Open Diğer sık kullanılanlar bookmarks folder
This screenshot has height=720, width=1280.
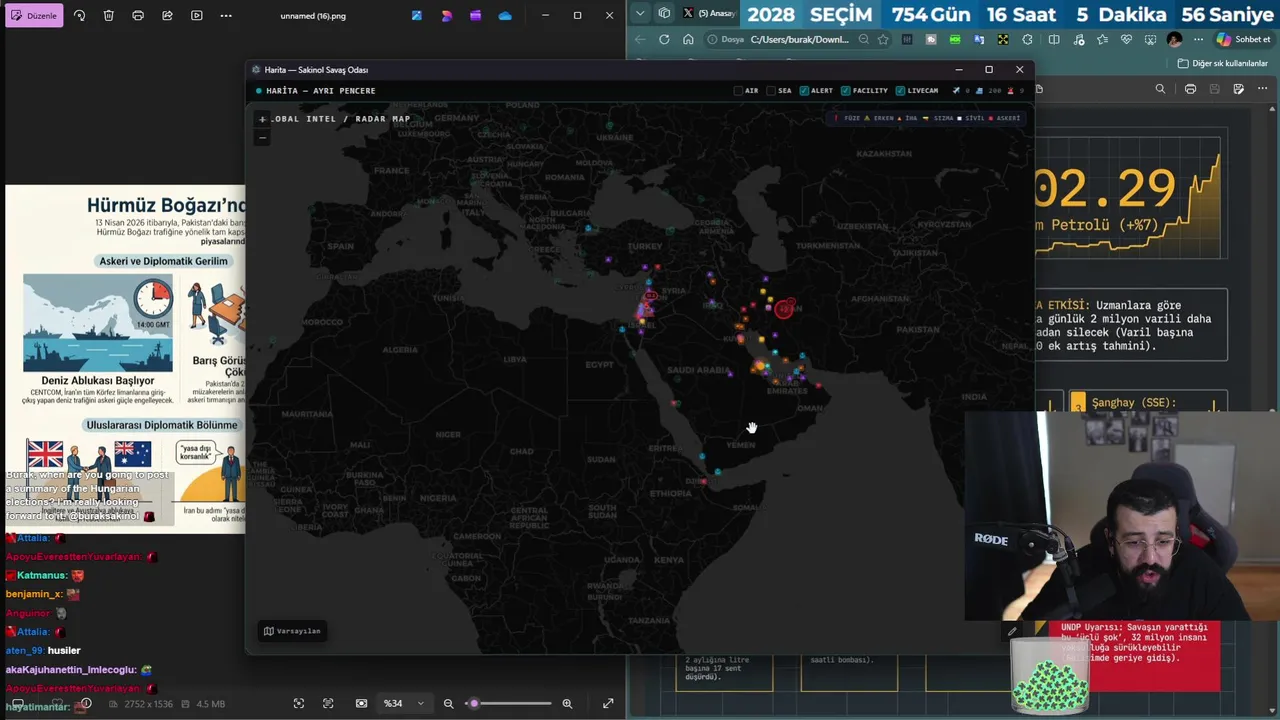point(1222,63)
